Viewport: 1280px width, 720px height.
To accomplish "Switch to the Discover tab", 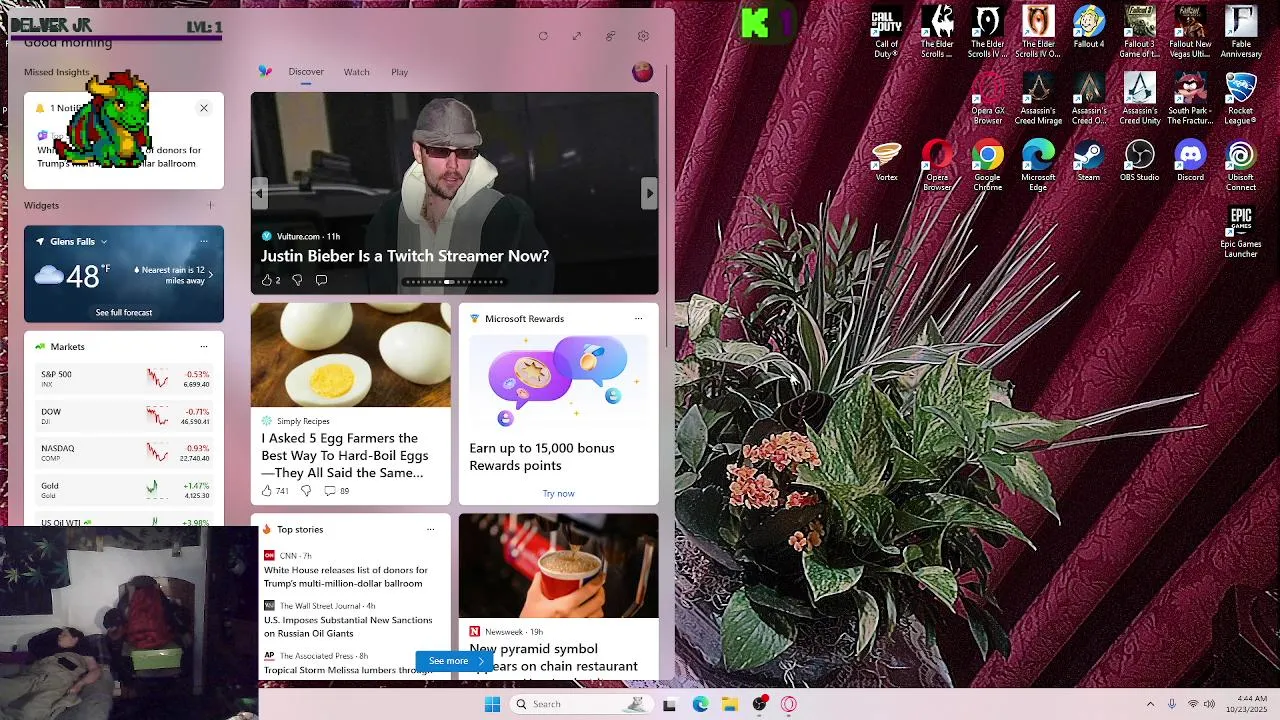I will 306,72.
